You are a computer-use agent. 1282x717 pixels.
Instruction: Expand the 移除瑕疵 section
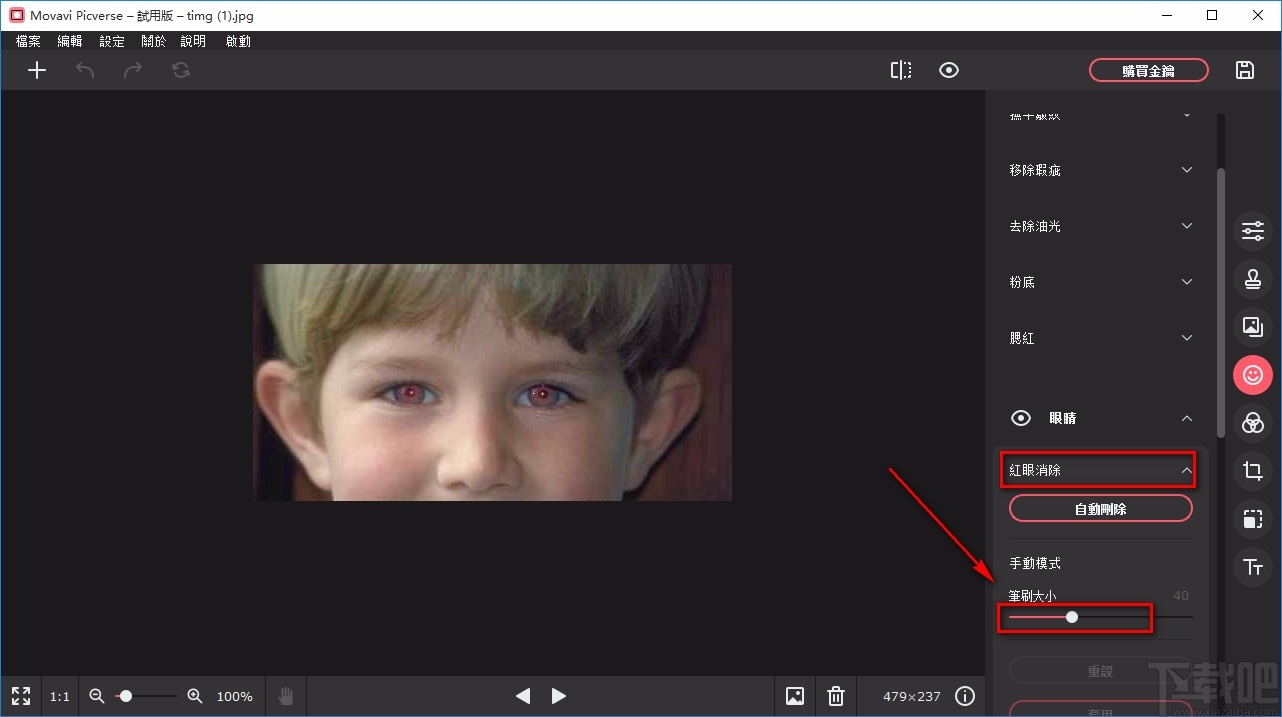(x=1101, y=170)
